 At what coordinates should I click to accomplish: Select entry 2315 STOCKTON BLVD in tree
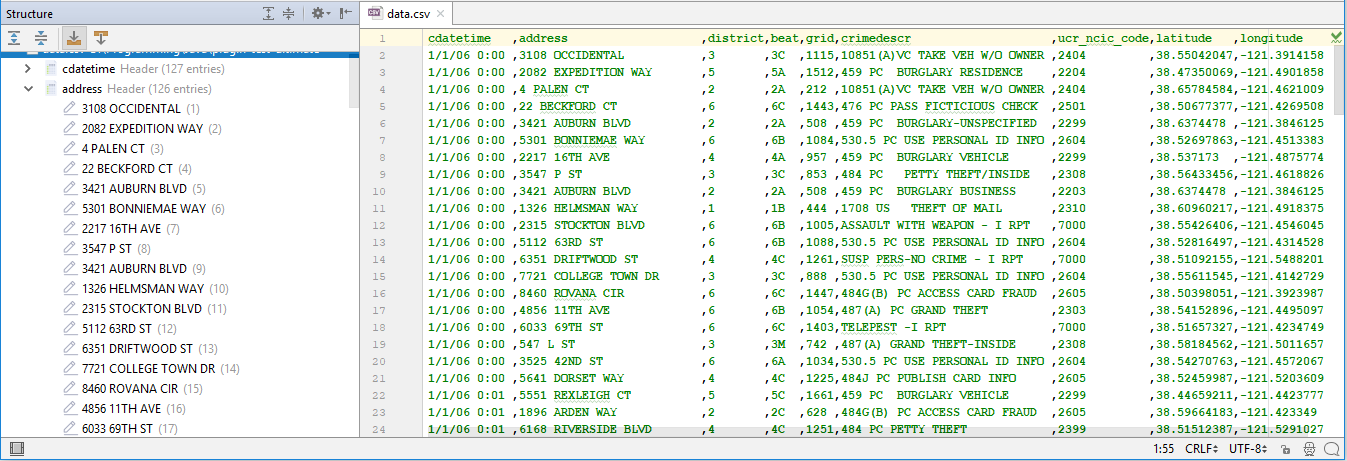coord(155,309)
